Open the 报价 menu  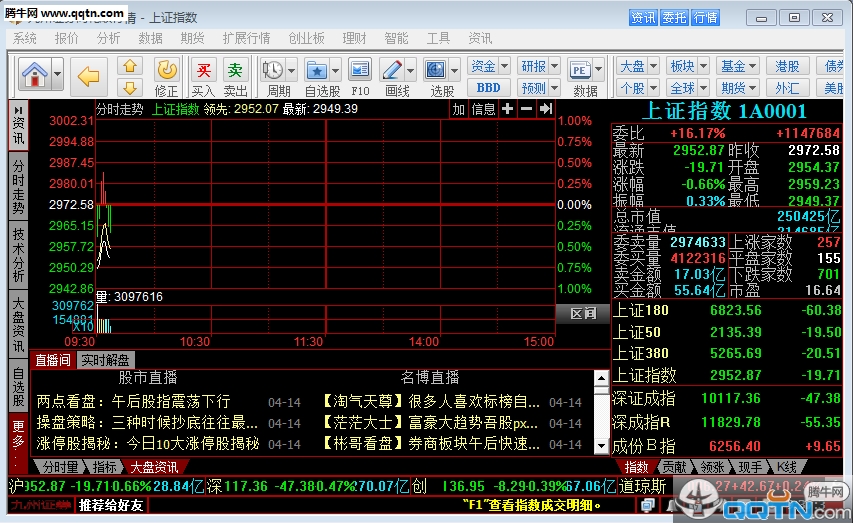66,38
